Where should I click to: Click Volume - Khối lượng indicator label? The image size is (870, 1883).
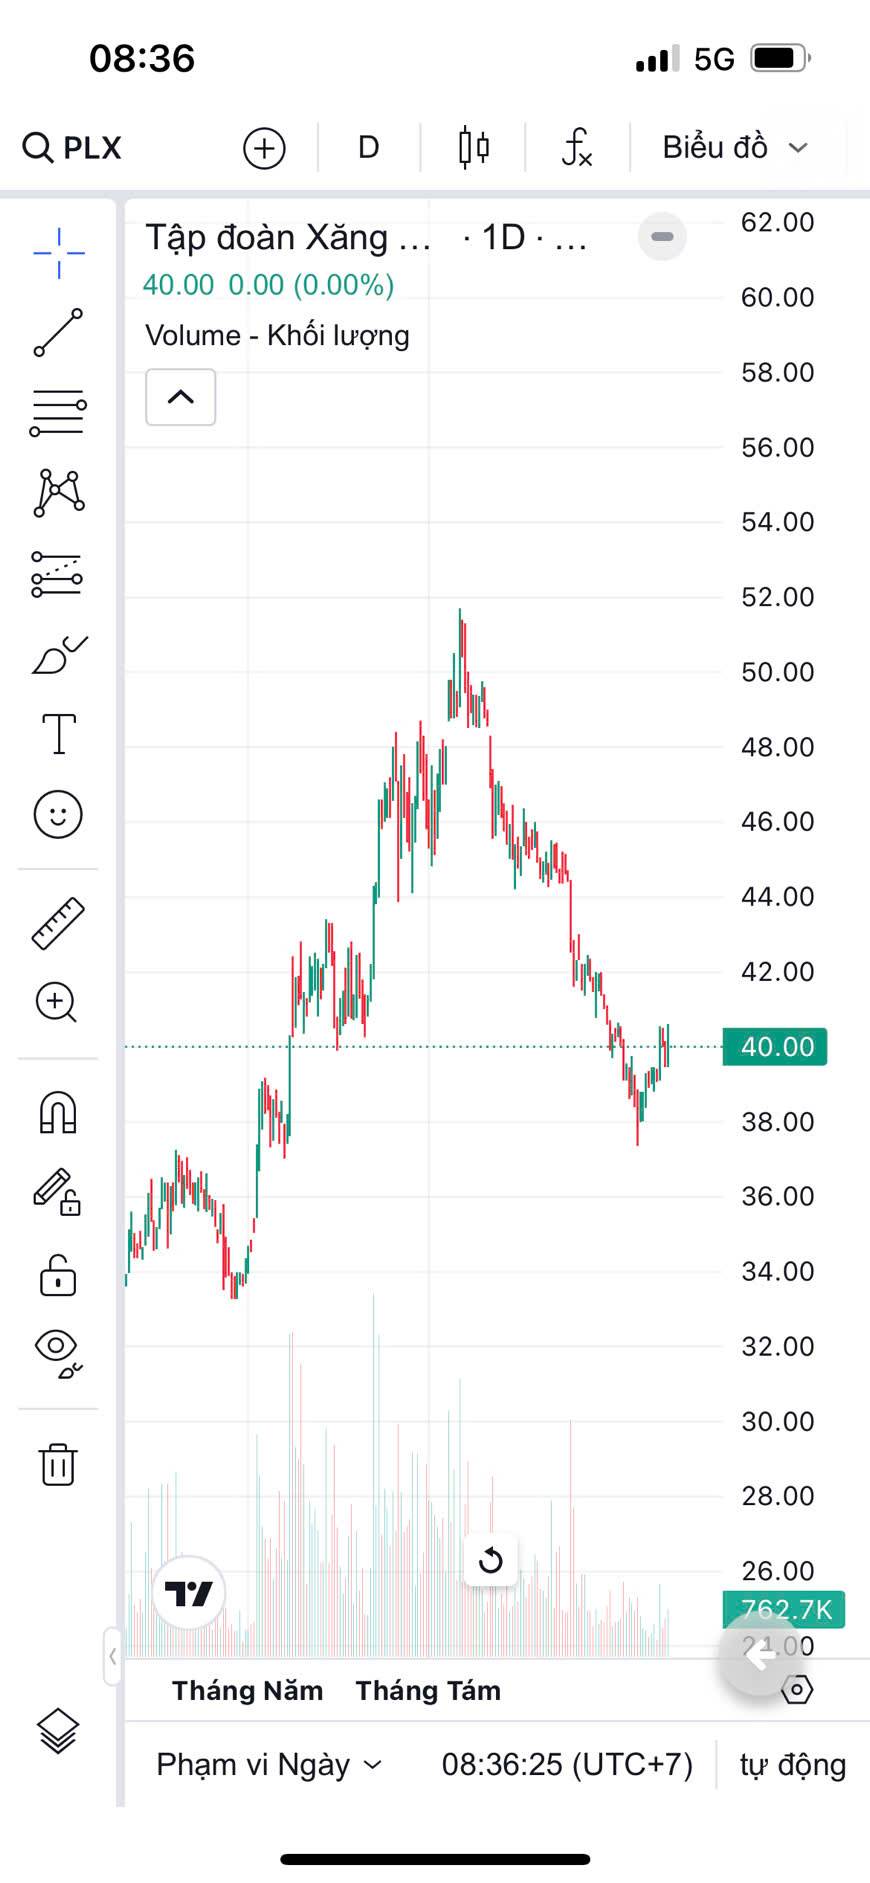[277, 335]
